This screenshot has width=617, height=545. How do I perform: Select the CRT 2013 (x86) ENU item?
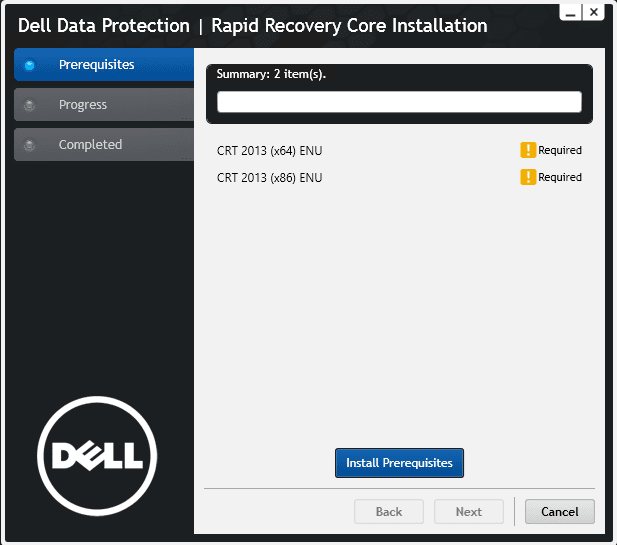(270, 178)
